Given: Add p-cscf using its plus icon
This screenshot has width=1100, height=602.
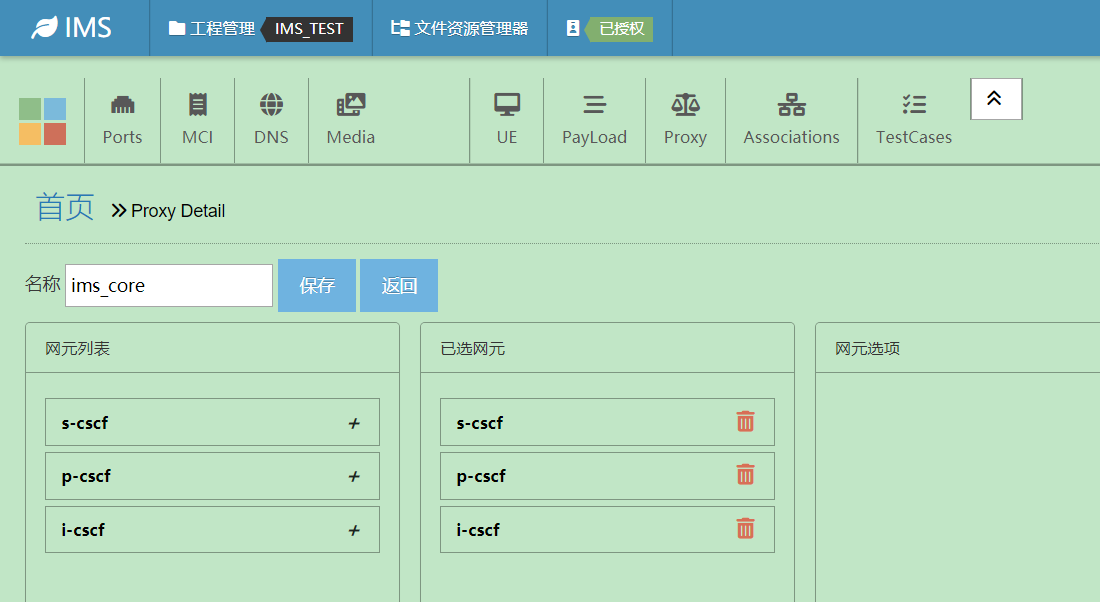Looking at the screenshot, I should tap(354, 477).
